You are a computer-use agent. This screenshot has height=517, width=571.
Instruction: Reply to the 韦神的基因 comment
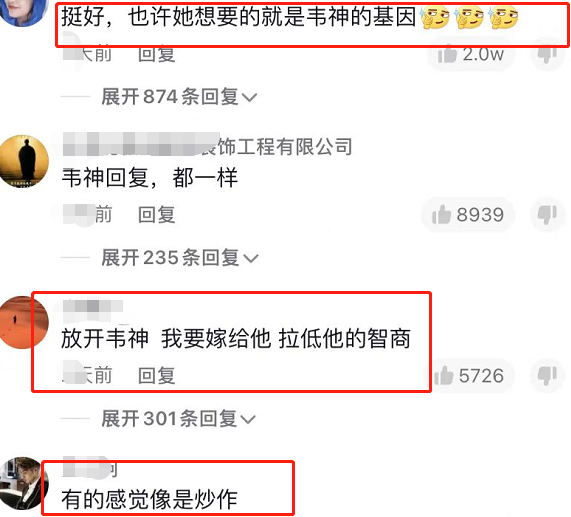[x=157, y=55]
